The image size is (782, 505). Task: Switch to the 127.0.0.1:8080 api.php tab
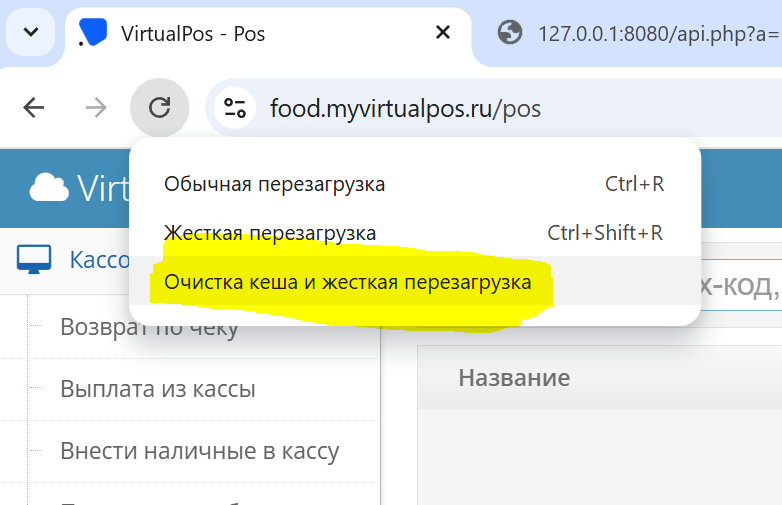point(640,33)
